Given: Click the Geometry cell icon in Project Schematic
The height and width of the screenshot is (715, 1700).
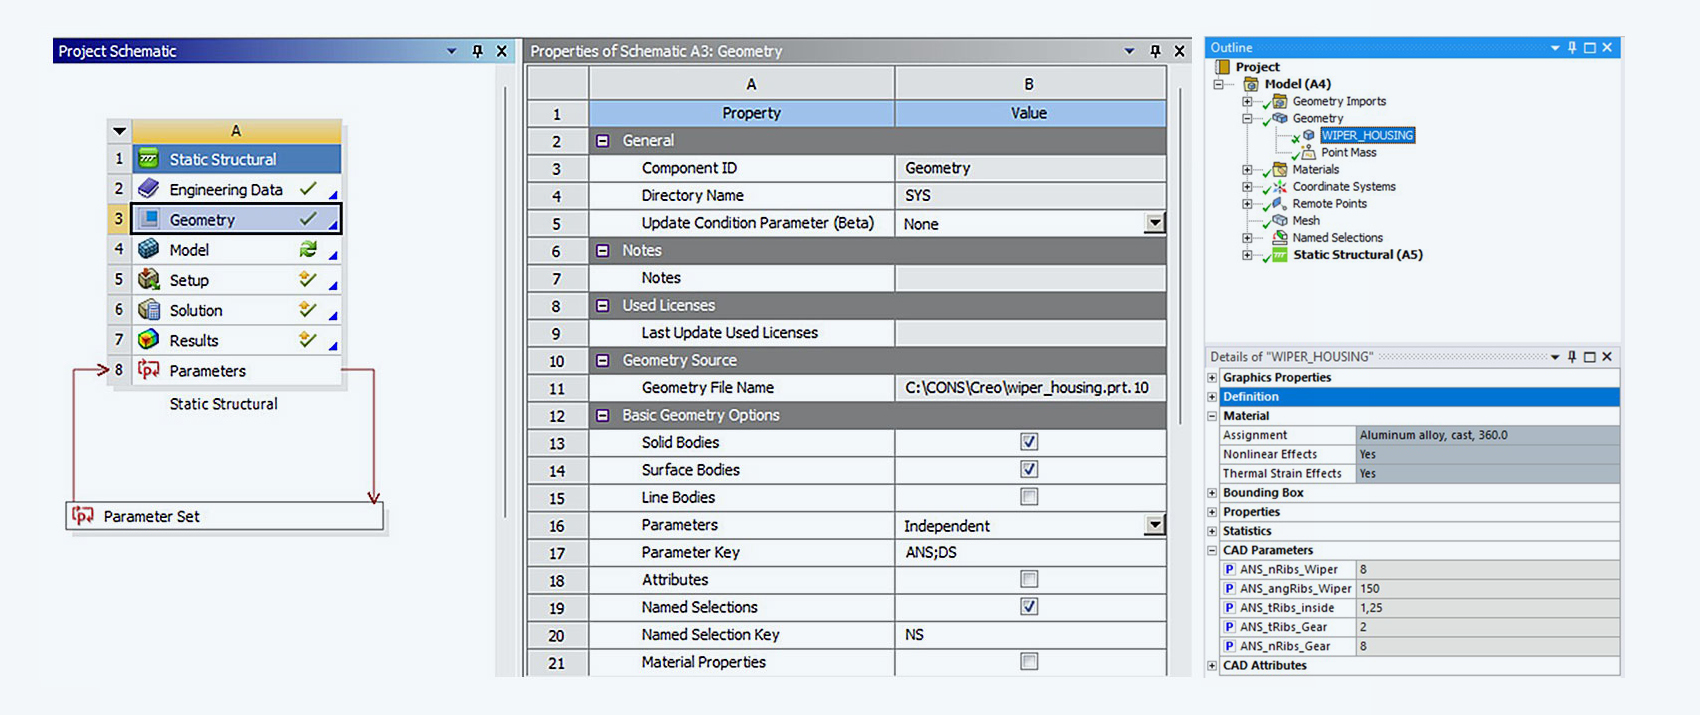Looking at the screenshot, I should pos(149,219).
